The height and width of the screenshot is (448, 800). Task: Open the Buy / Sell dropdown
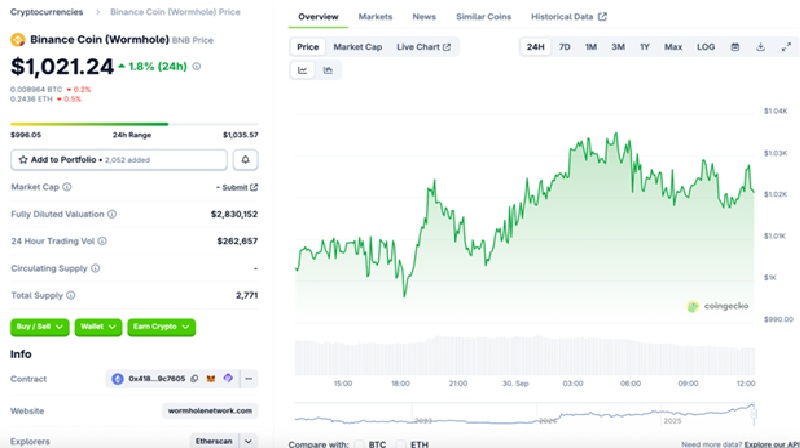tap(39, 326)
